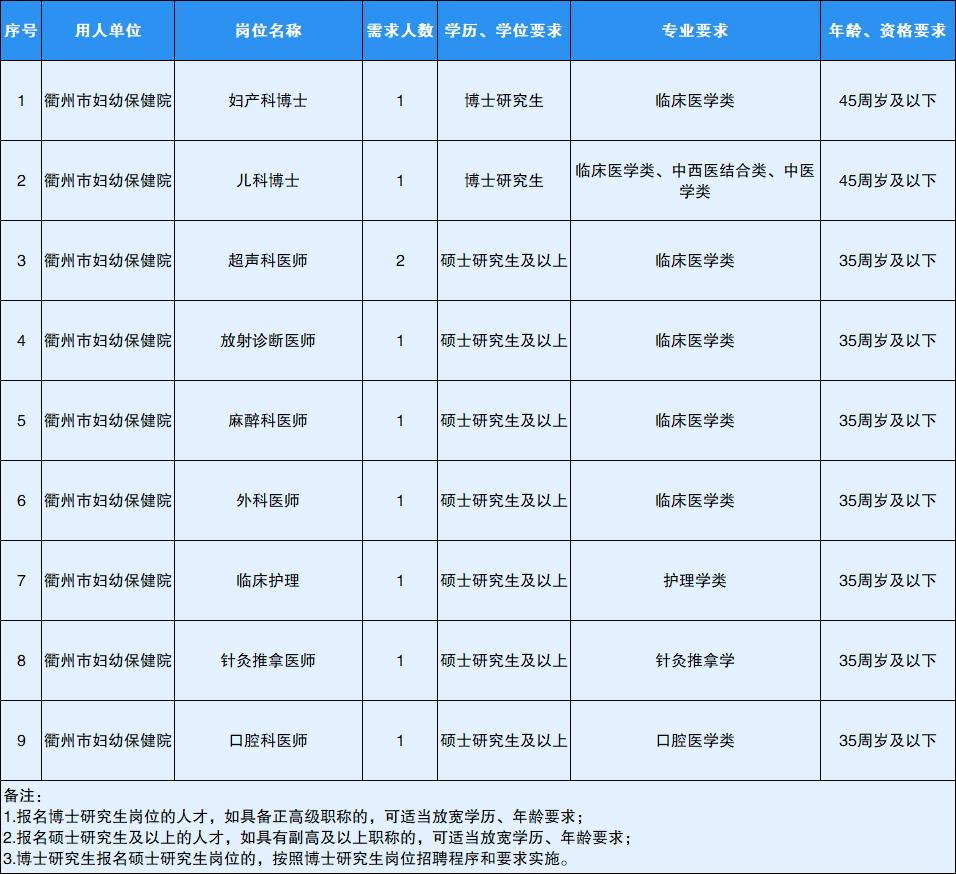Click the 儿科博士 position cell
Viewport: 956px width, 874px height.
click(x=268, y=181)
